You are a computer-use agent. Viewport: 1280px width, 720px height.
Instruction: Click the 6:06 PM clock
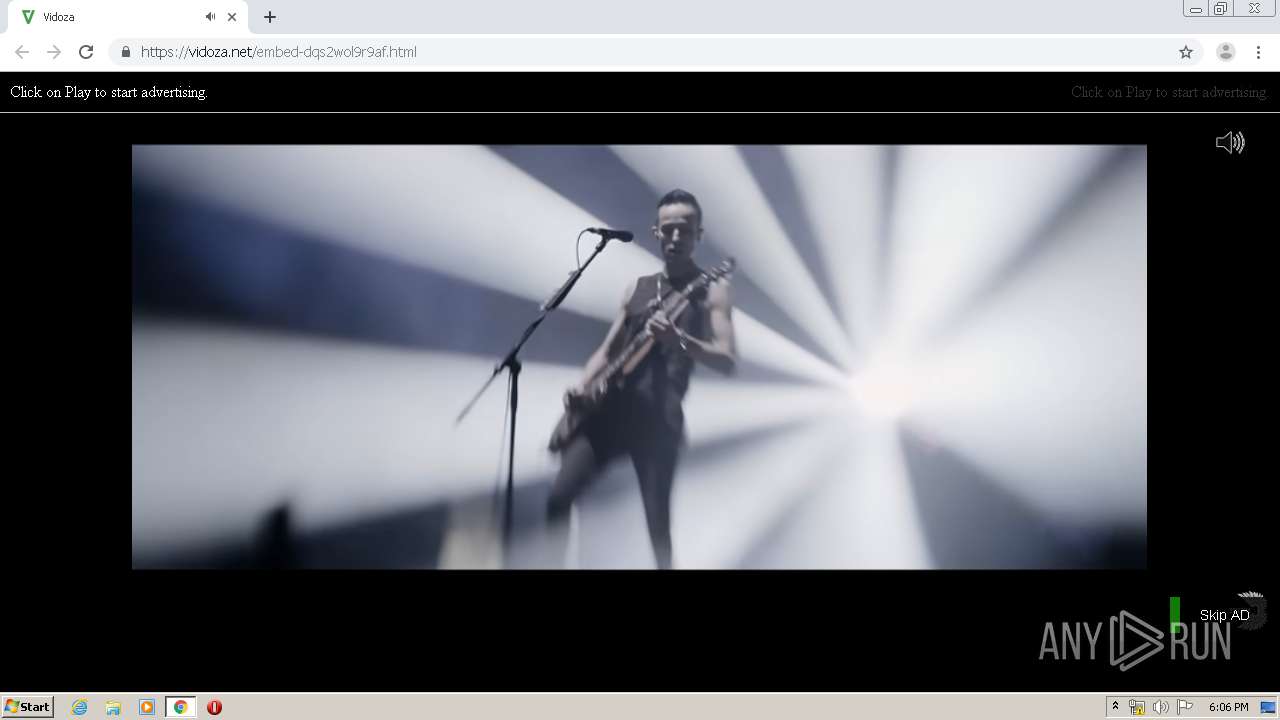[1228, 707]
